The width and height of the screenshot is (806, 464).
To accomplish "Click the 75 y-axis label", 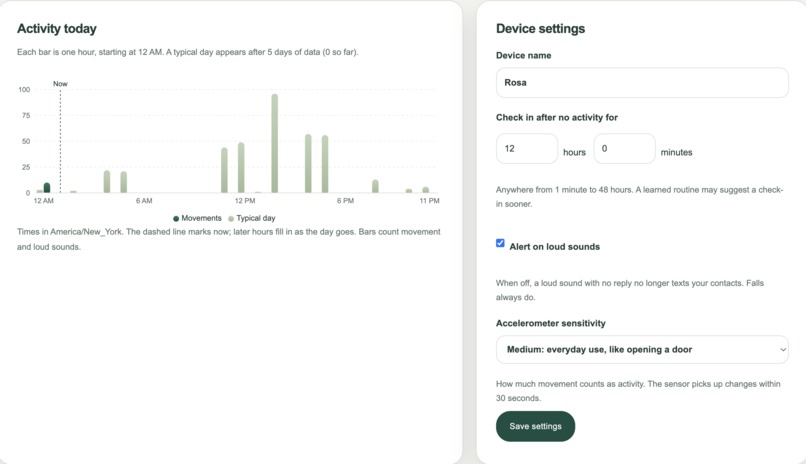I will (x=26, y=116).
